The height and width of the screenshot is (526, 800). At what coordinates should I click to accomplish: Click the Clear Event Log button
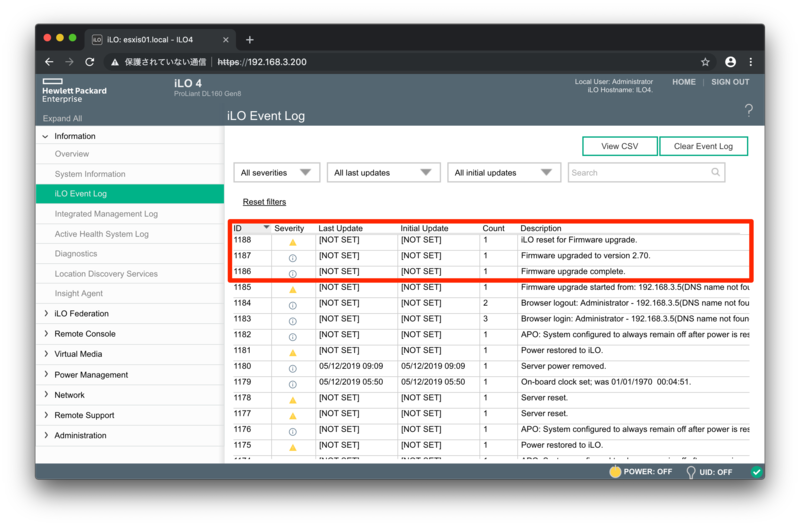(703, 146)
